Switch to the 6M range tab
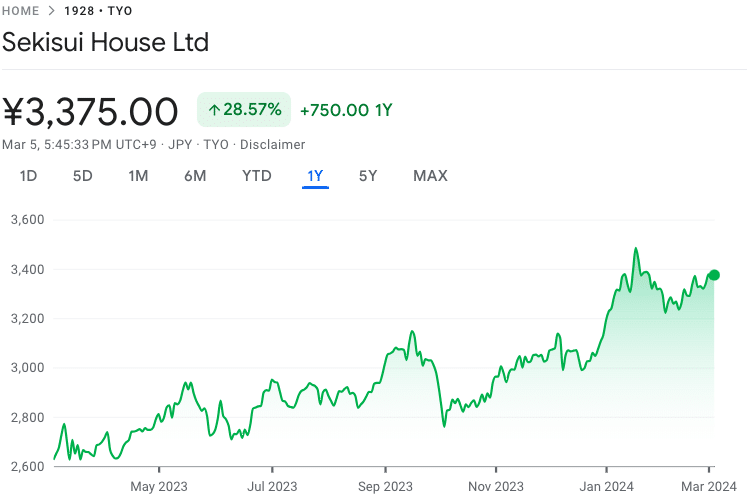The height and width of the screenshot is (501, 747). click(x=195, y=176)
